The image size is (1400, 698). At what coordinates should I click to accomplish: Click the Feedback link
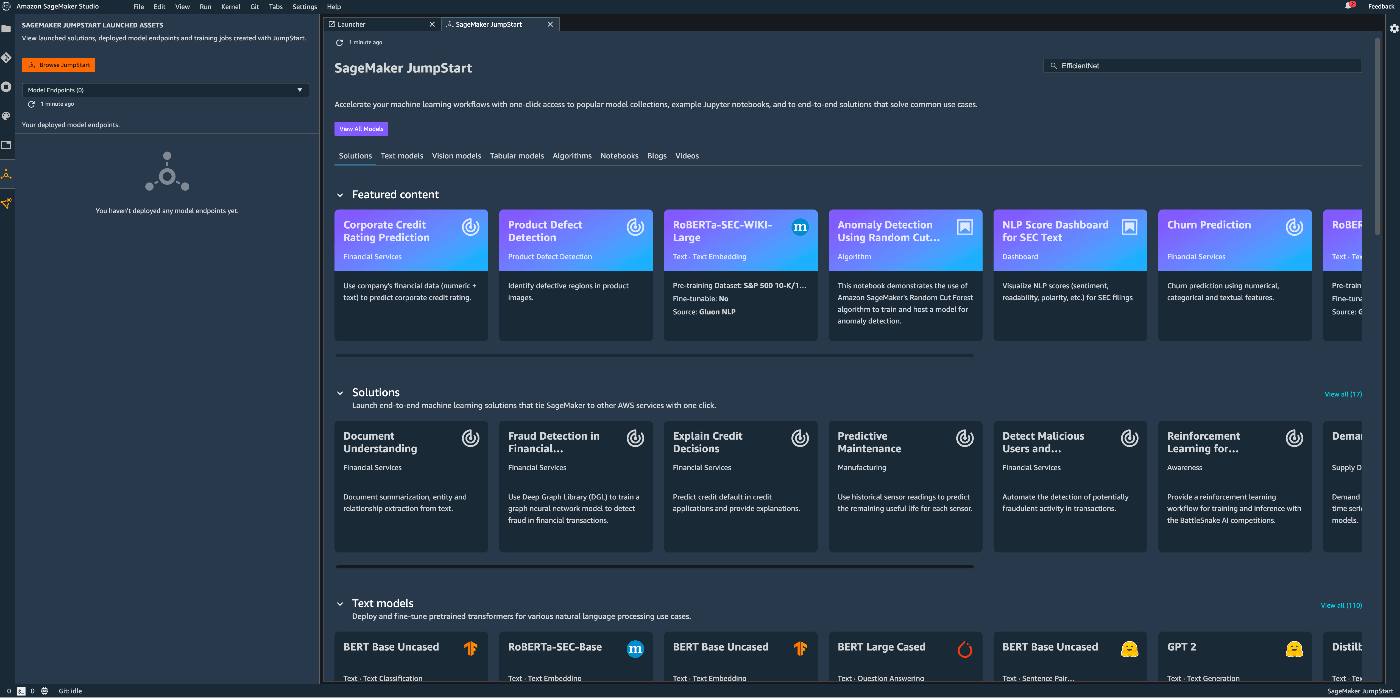click(1381, 6)
